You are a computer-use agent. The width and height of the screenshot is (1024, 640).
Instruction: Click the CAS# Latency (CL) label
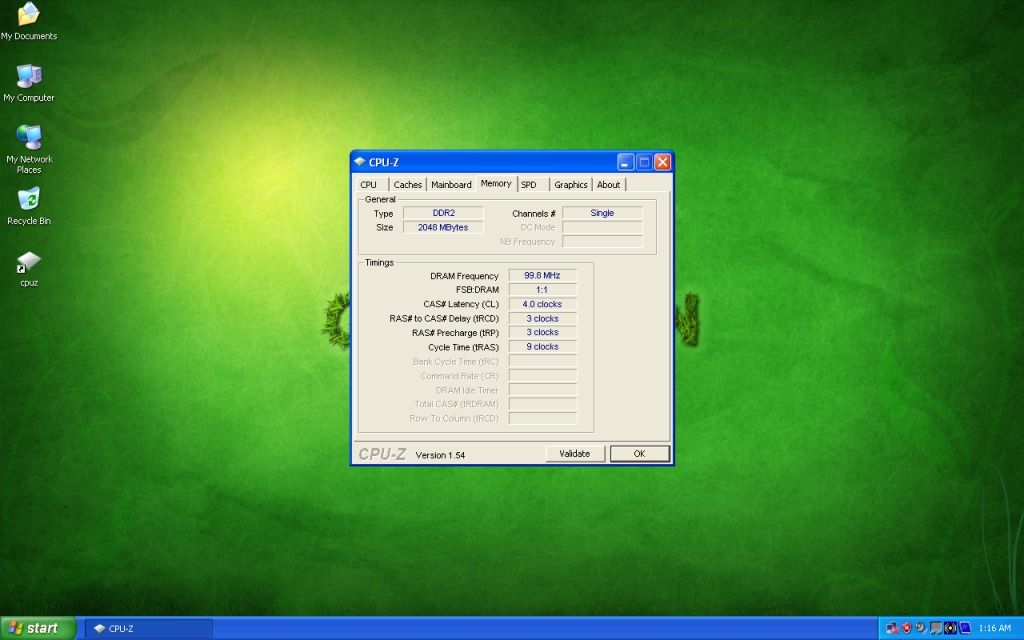(461, 304)
